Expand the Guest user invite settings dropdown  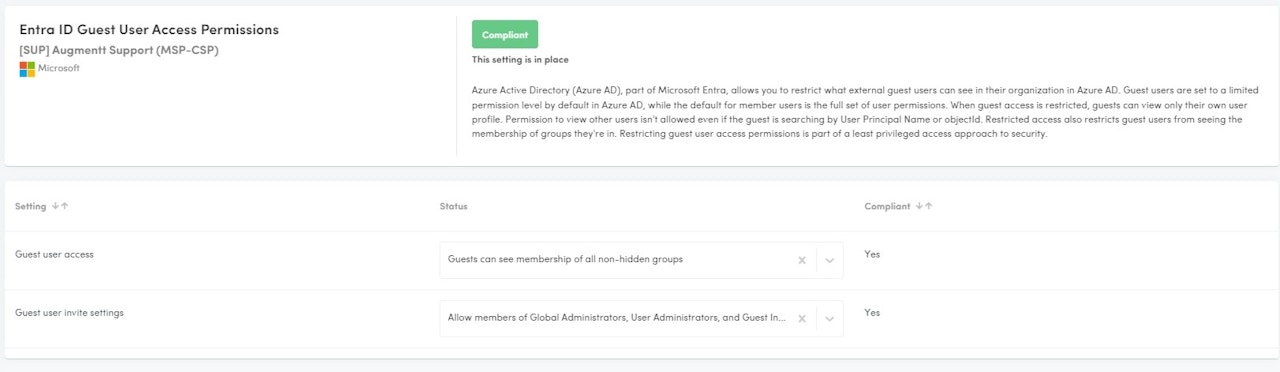829,318
